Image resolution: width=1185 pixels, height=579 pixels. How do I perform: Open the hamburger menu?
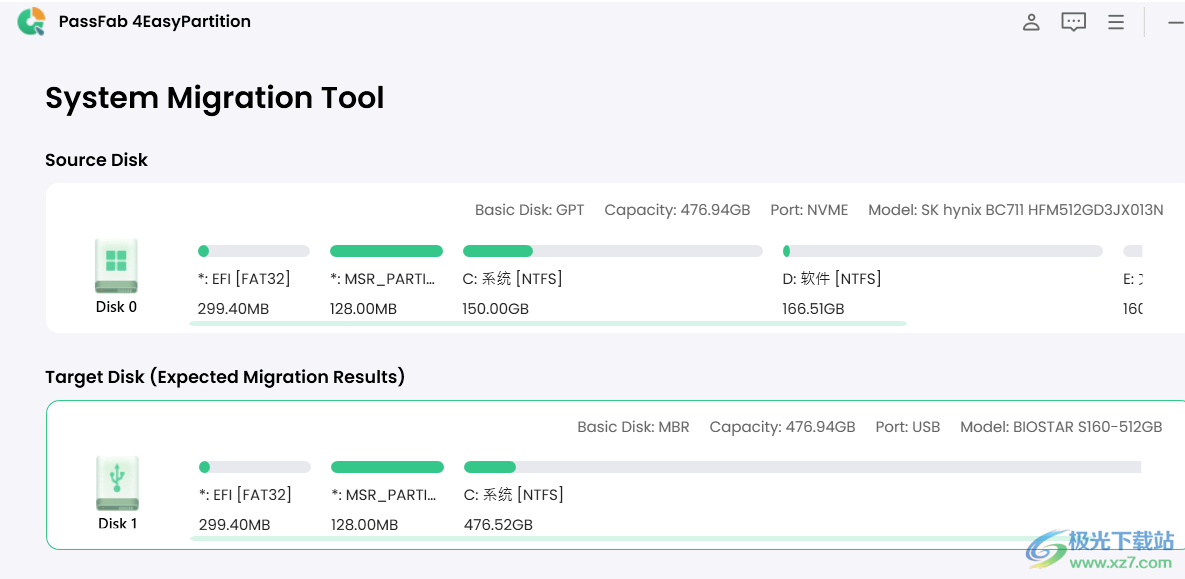(1116, 21)
